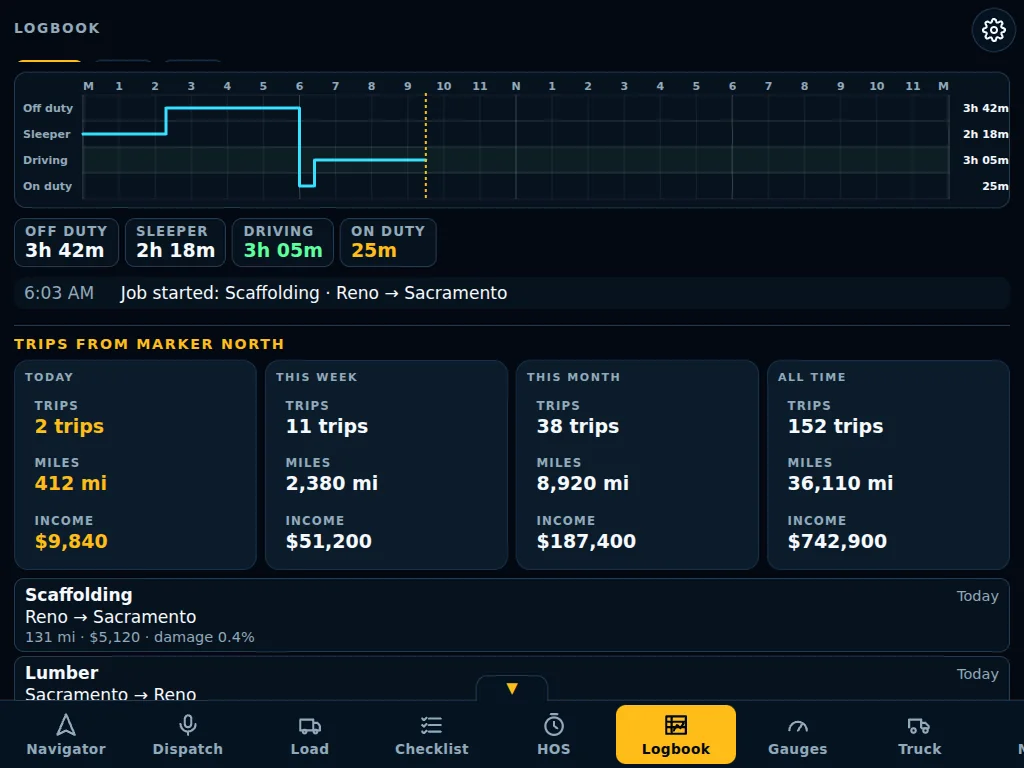The height and width of the screenshot is (768, 1024).
Task: Open the HOS timer tab
Action: point(554,734)
